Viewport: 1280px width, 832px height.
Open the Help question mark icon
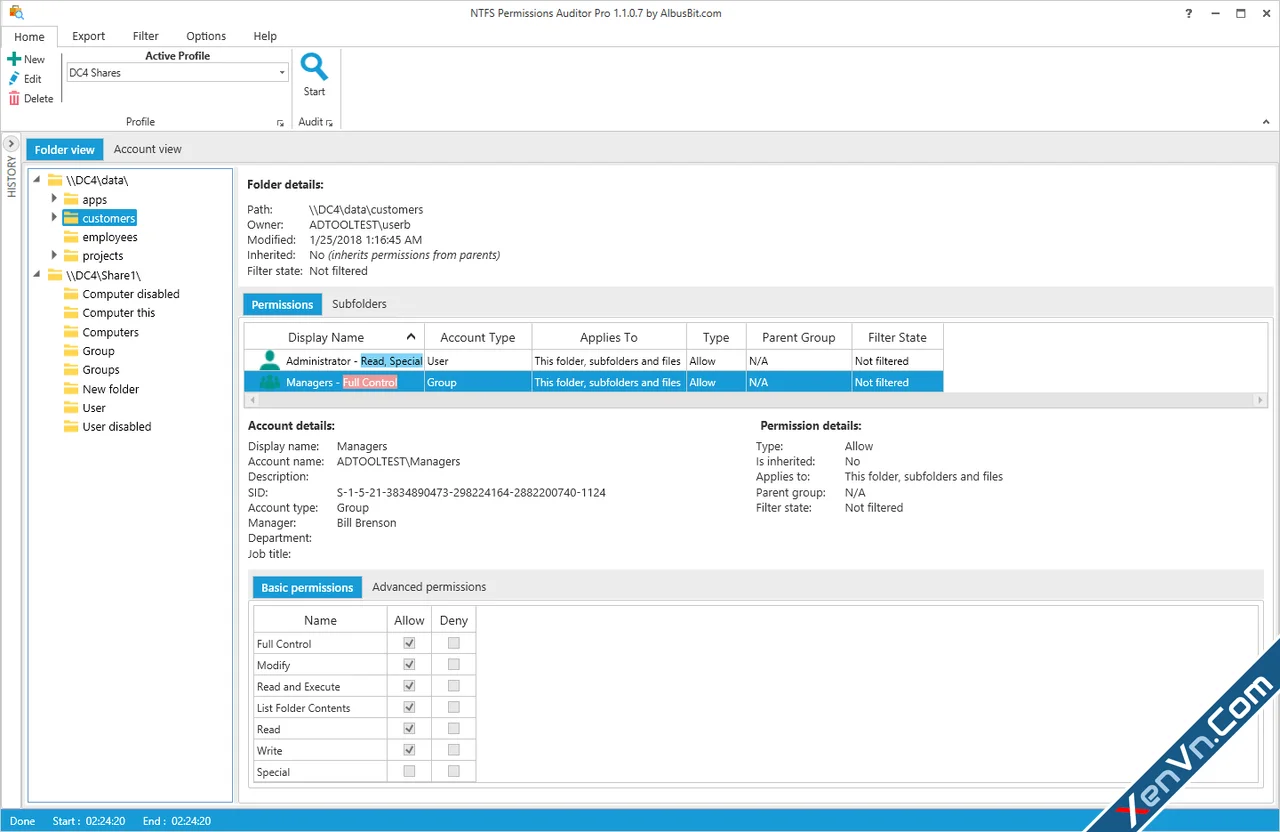1188,14
